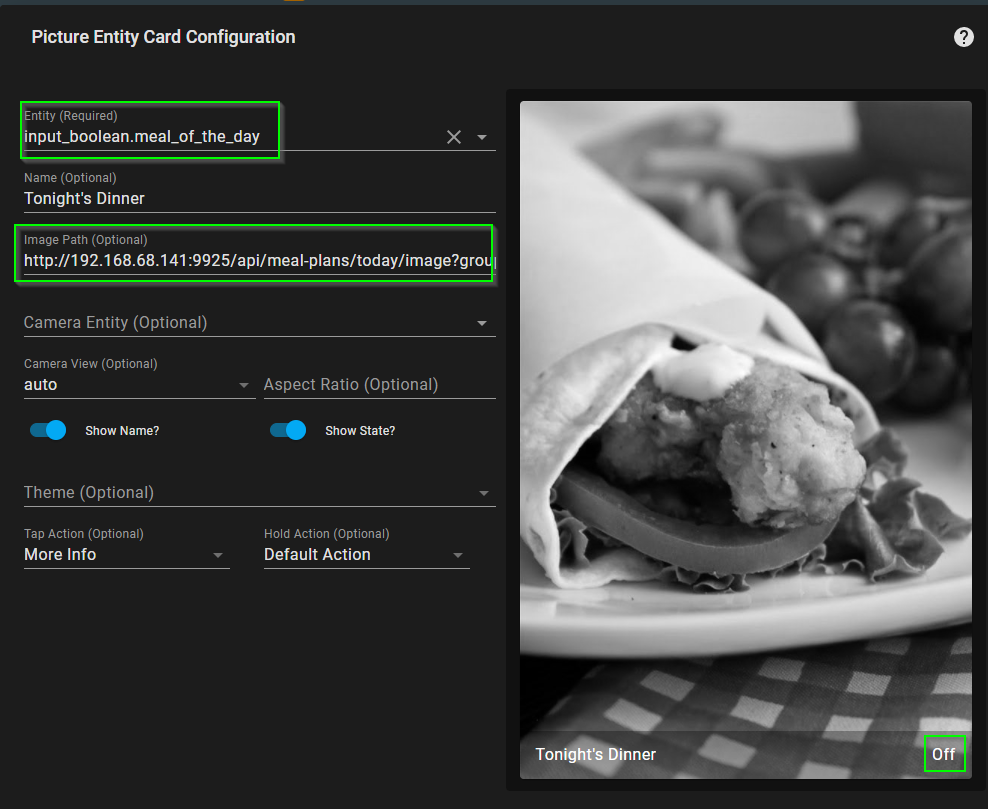Screen dimensions: 988x809
Task: Click the Aspect Ratio field
Action: coord(379,384)
